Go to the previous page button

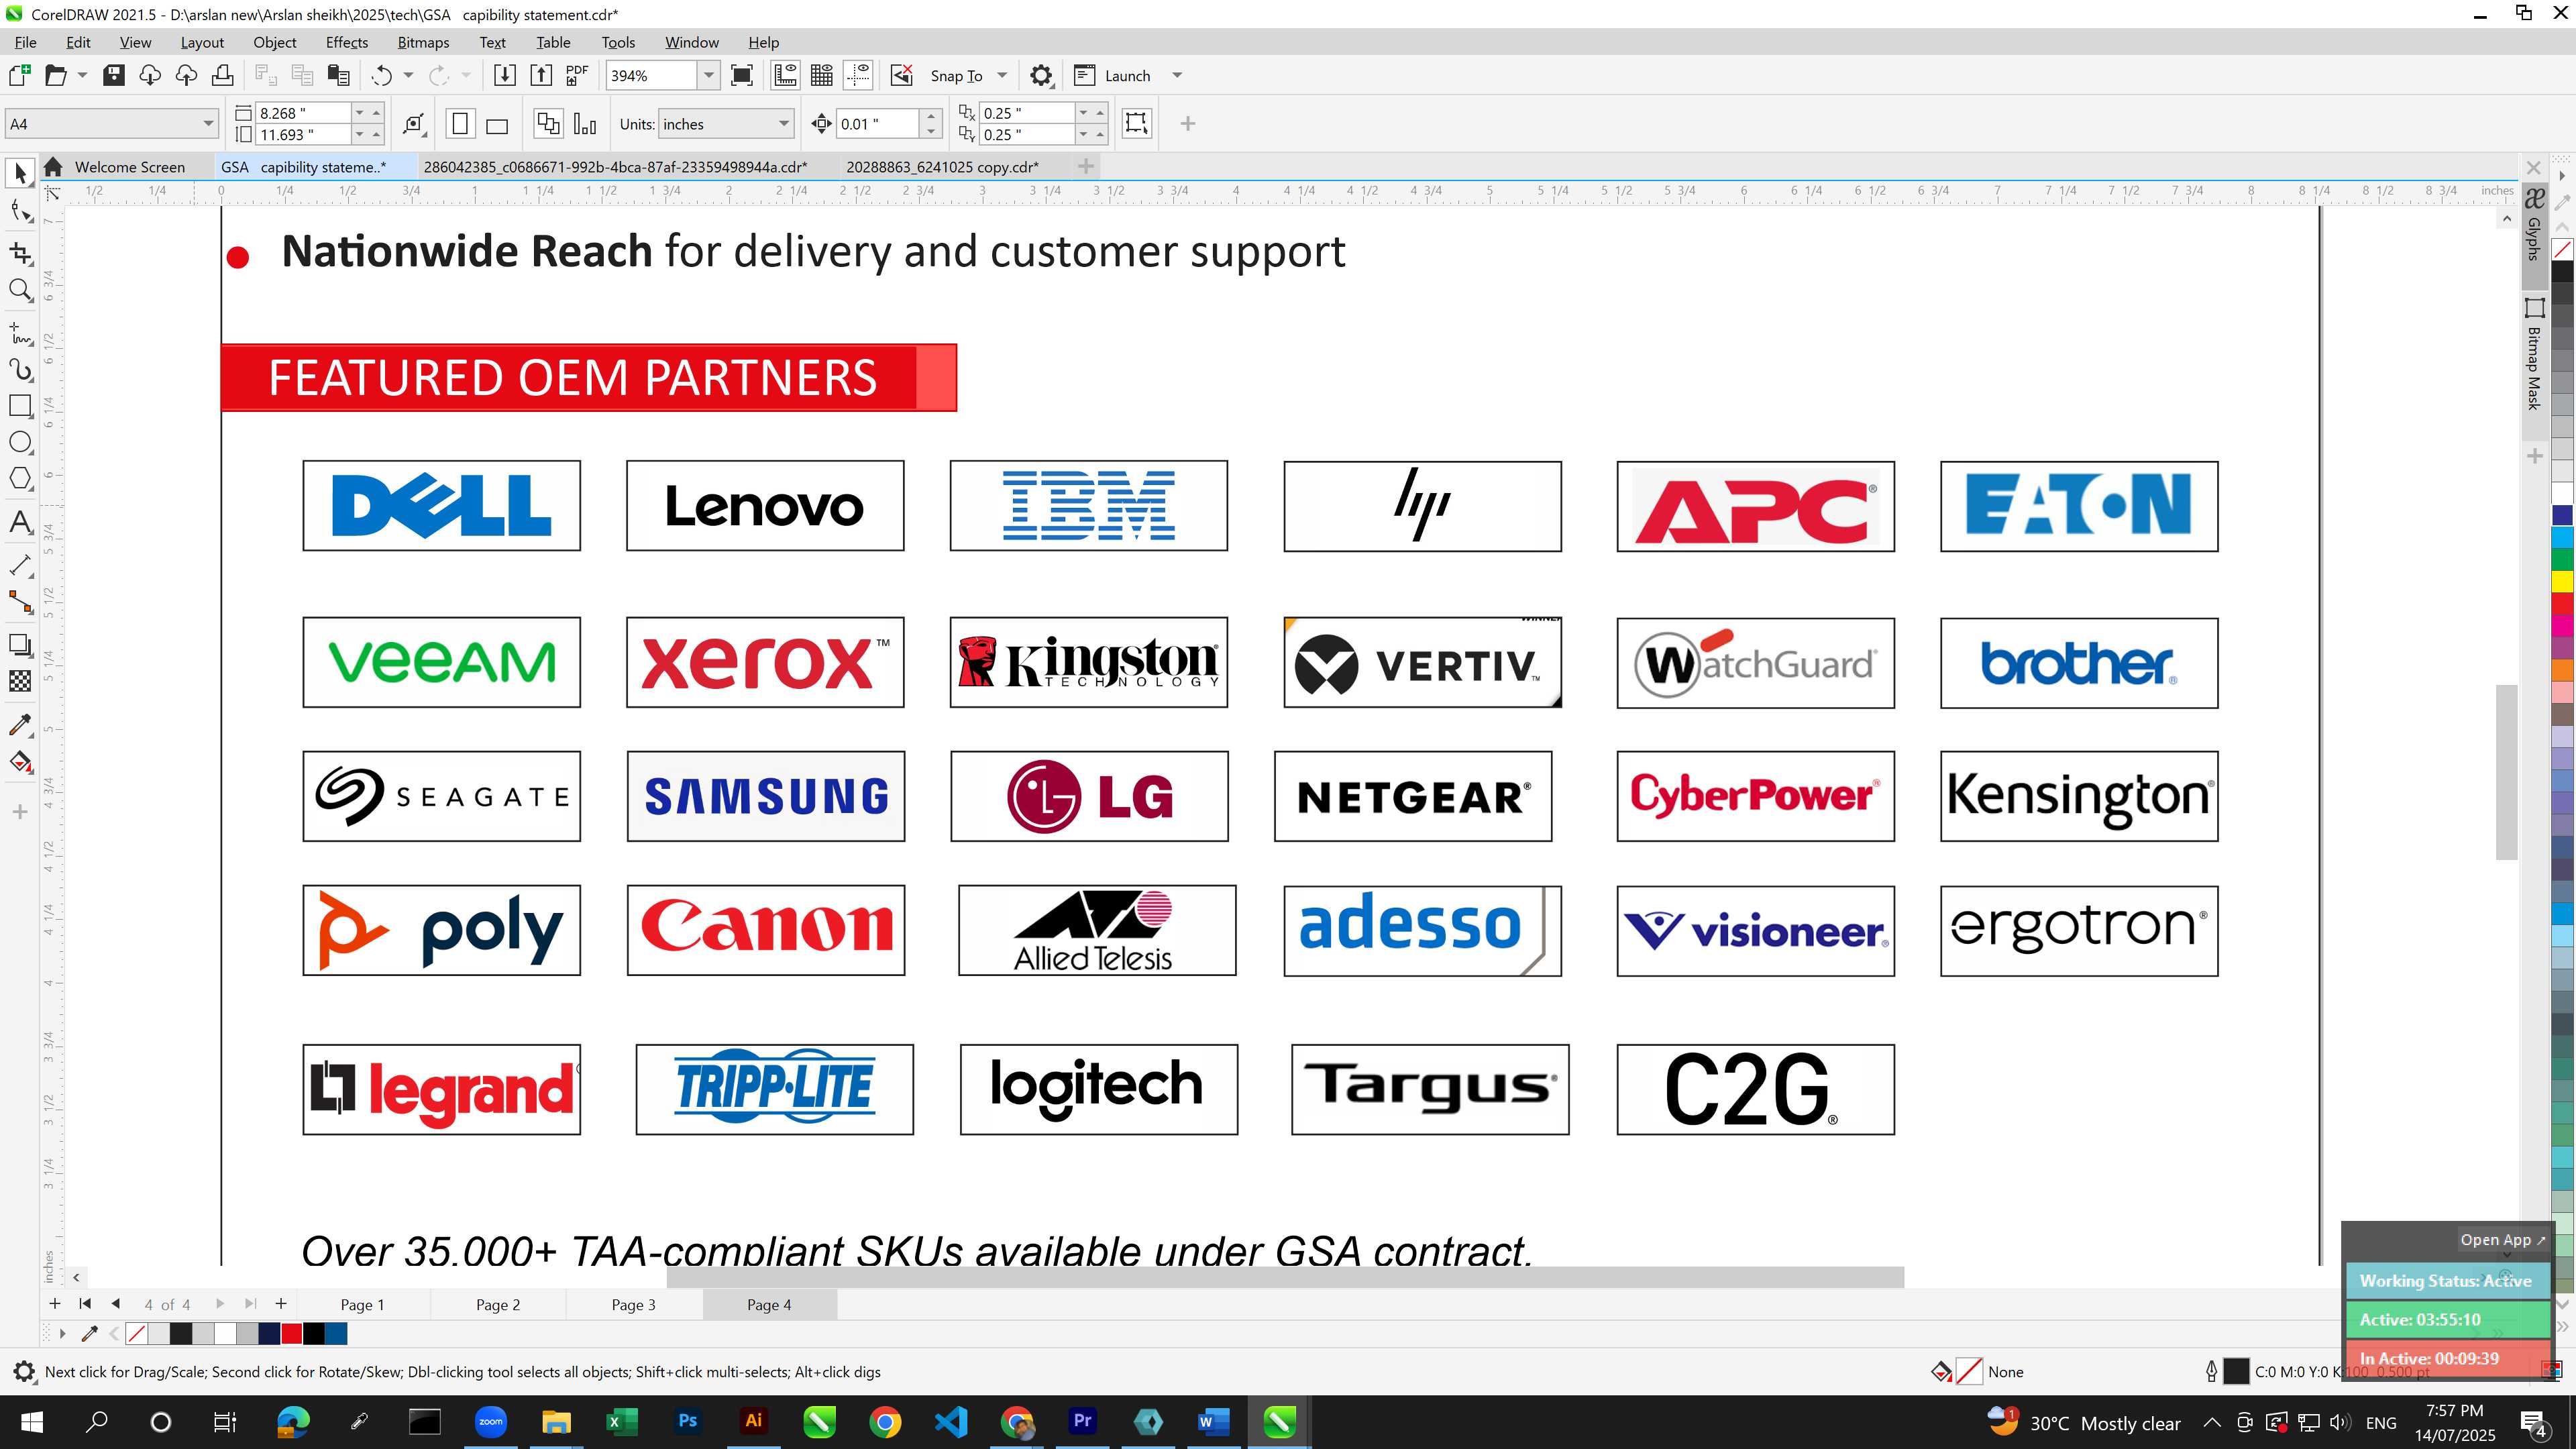point(116,1303)
